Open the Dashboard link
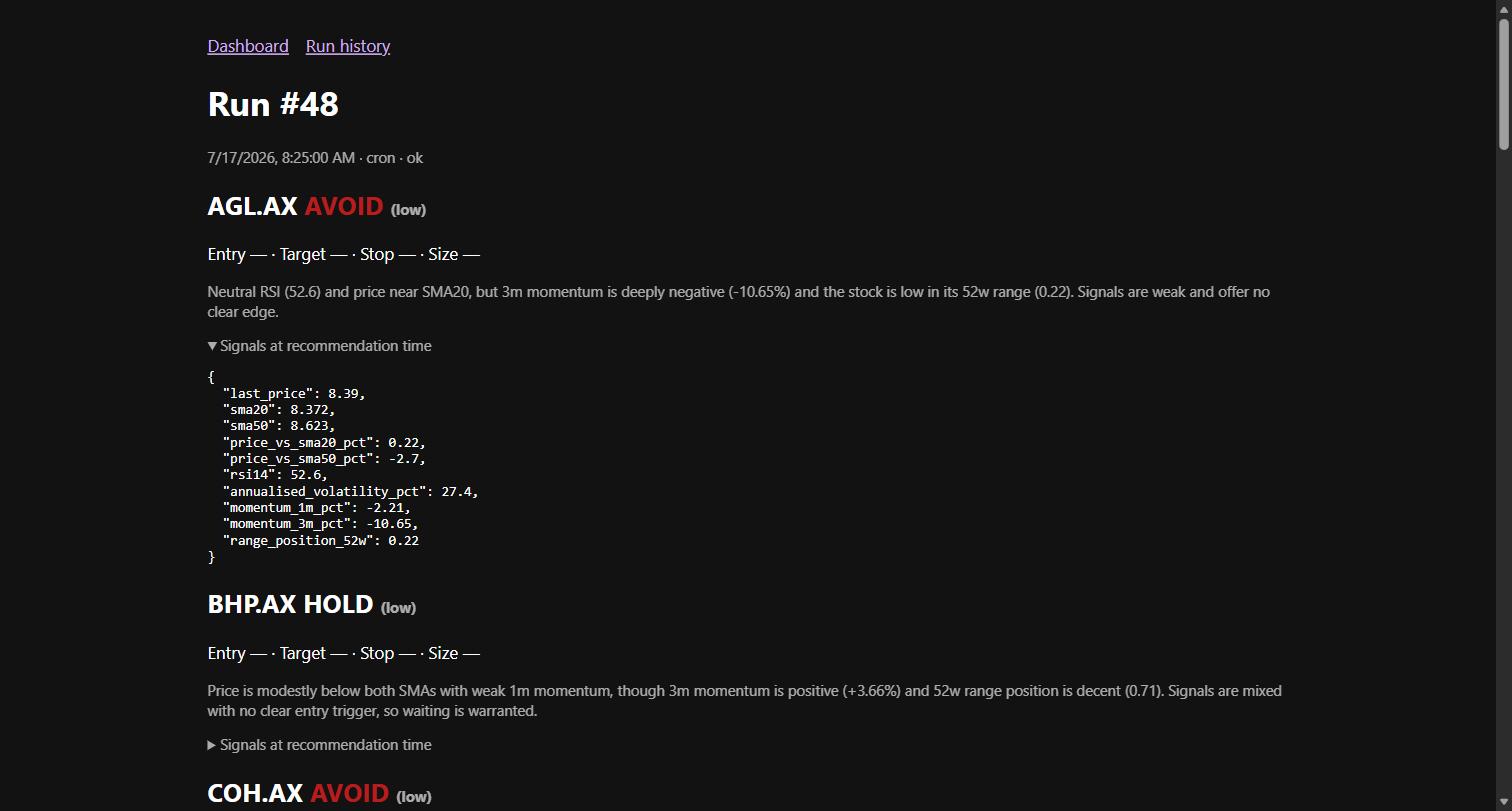Screen dimensions: 1512x811 (x=248, y=46)
